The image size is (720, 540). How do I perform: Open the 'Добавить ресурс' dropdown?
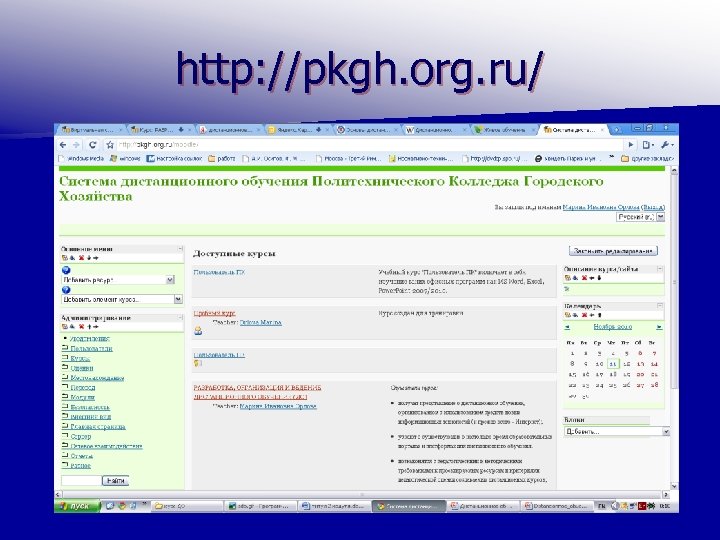pyautogui.click(x=118, y=280)
